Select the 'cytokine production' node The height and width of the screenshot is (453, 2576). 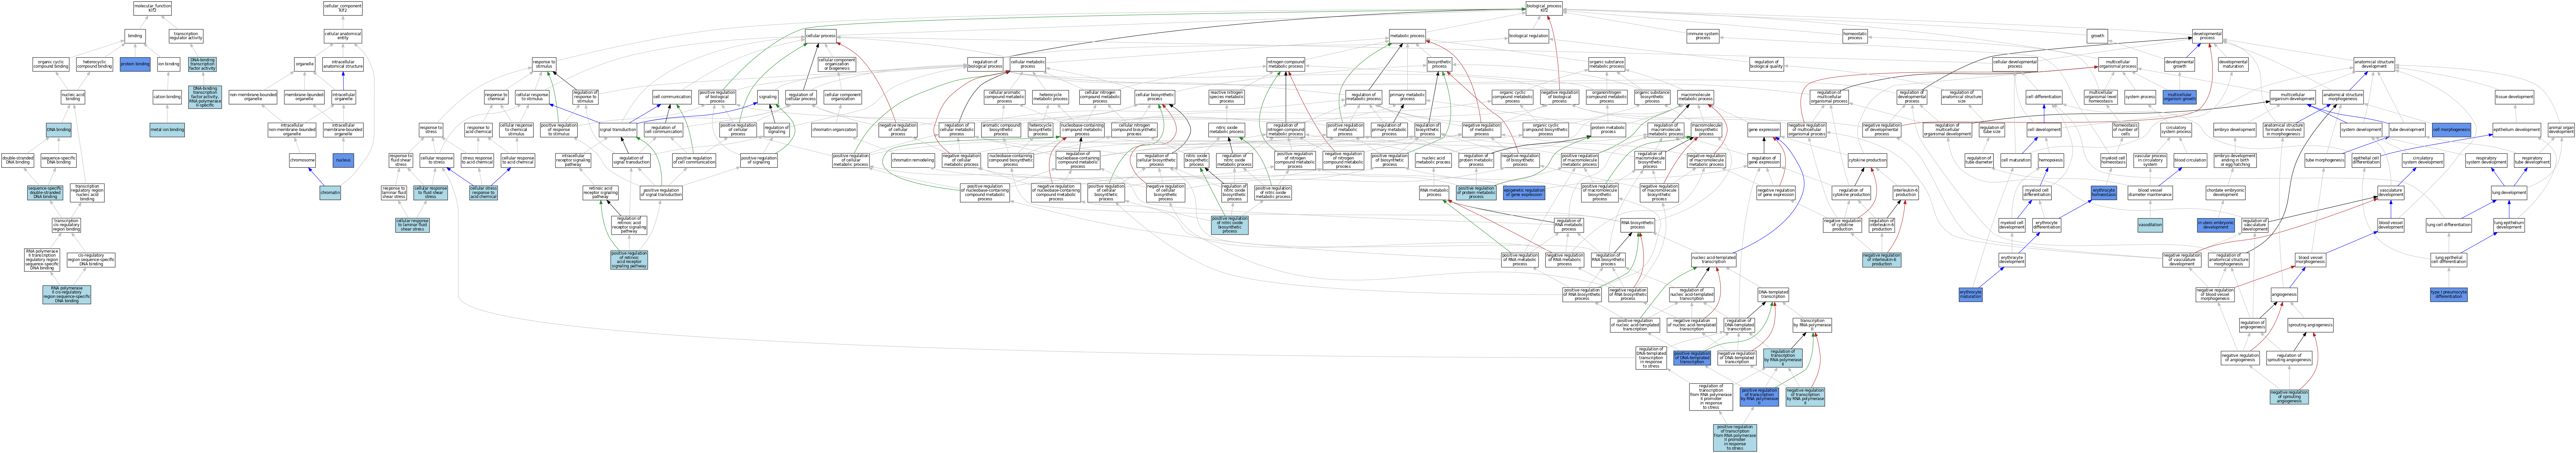click(1867, 160)
